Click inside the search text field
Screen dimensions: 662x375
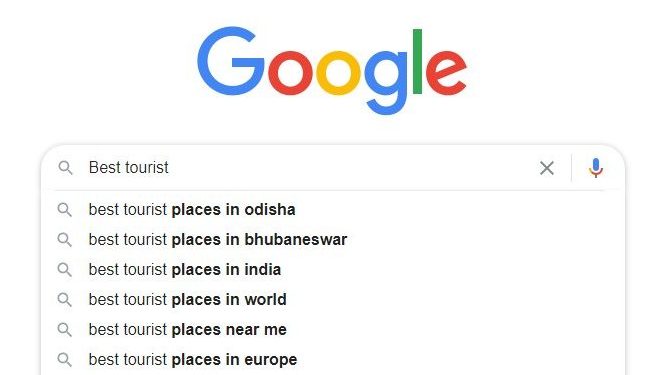click(x=310, y=168)
